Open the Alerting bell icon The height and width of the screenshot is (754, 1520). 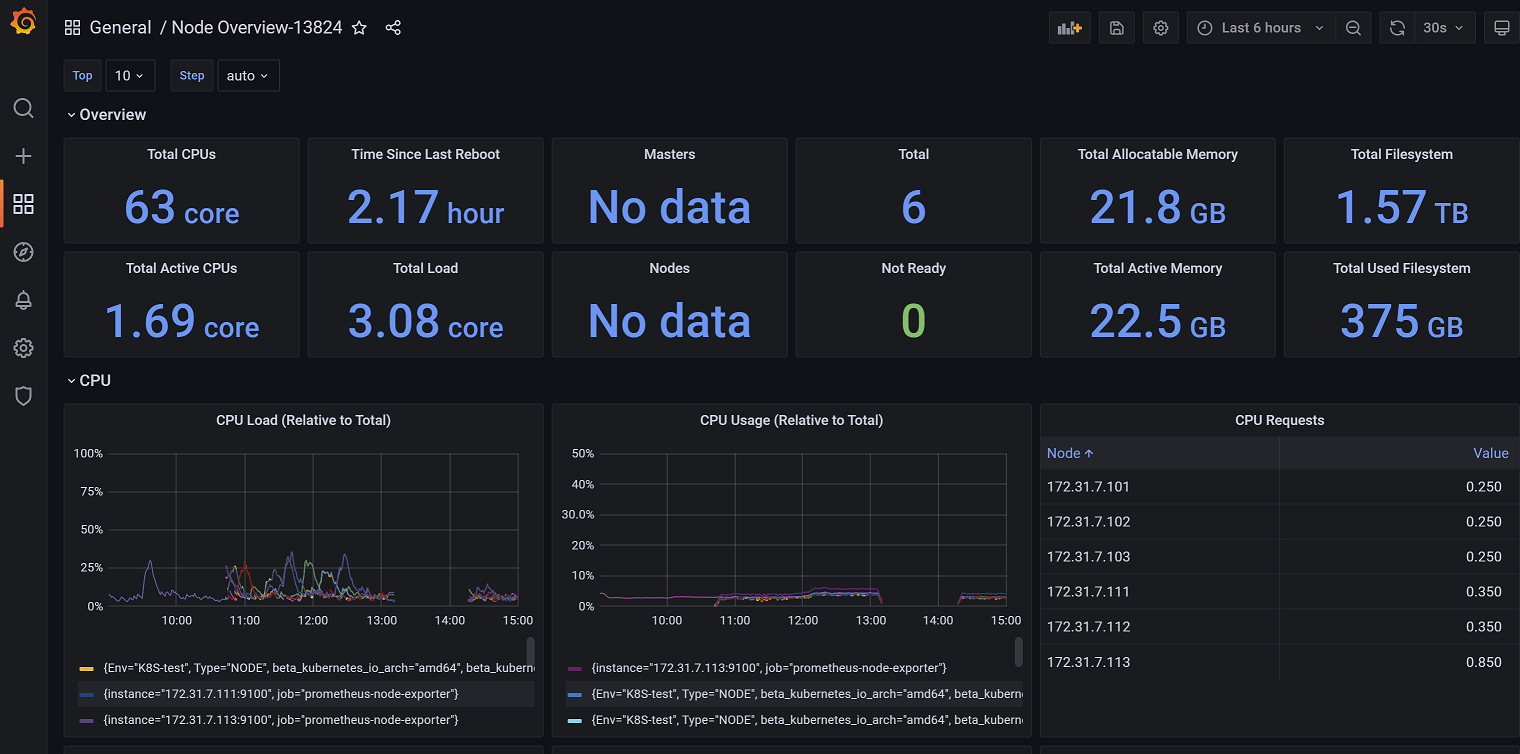coord(24,300)
